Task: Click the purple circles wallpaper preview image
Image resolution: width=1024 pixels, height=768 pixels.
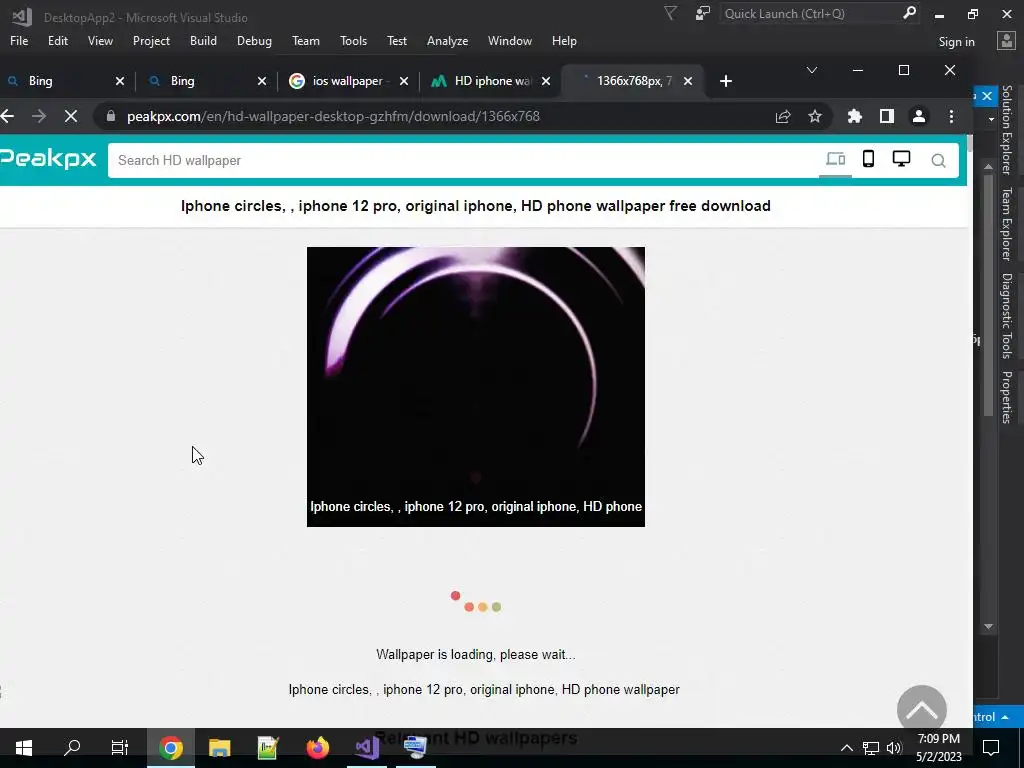Action: pyautogui.click(x=475, y=387)
